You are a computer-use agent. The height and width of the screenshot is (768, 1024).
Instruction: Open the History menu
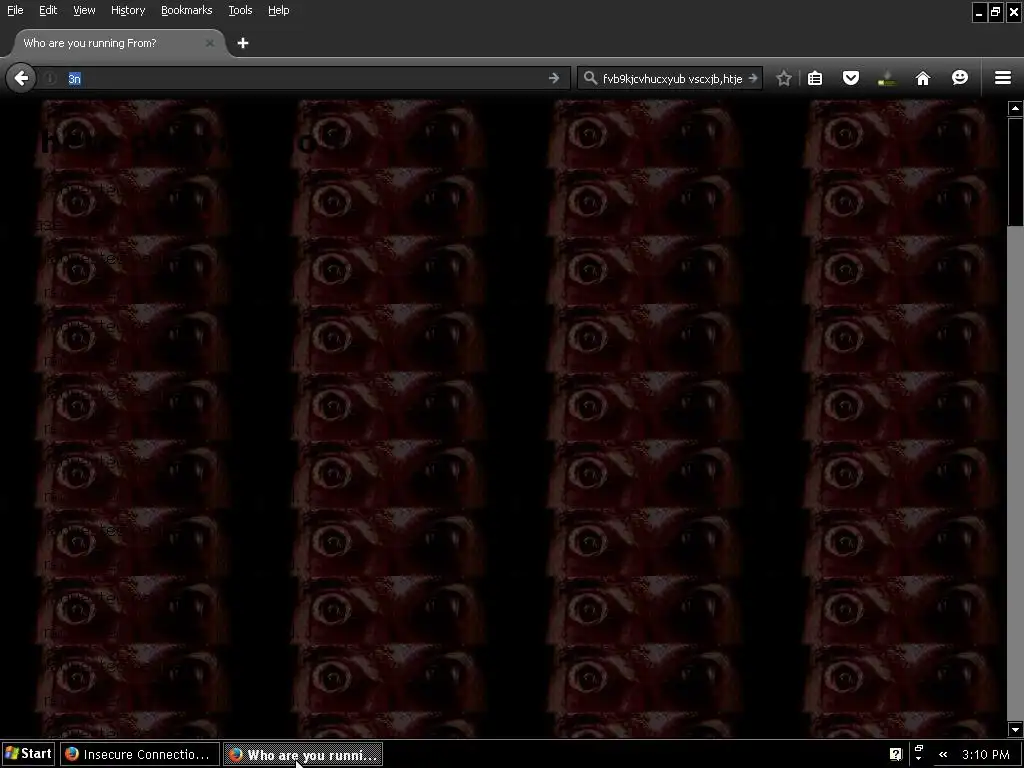(x=127, y=10)
